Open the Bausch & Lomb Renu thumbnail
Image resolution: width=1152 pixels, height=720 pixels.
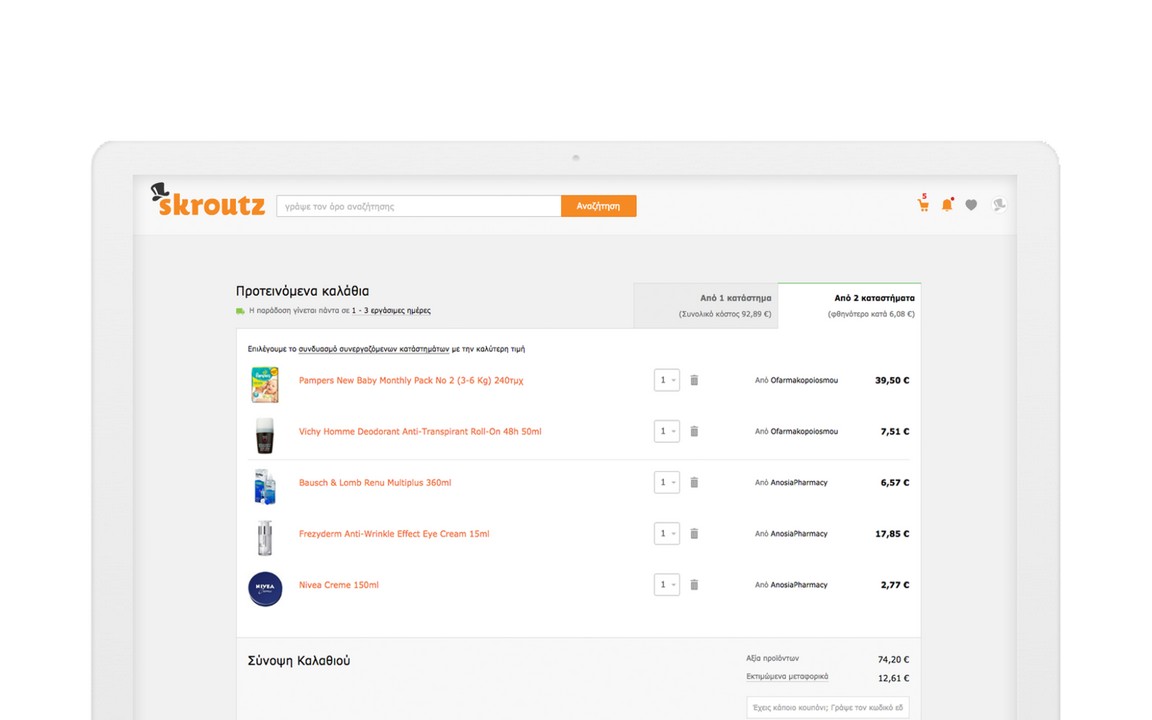(264, 486)
